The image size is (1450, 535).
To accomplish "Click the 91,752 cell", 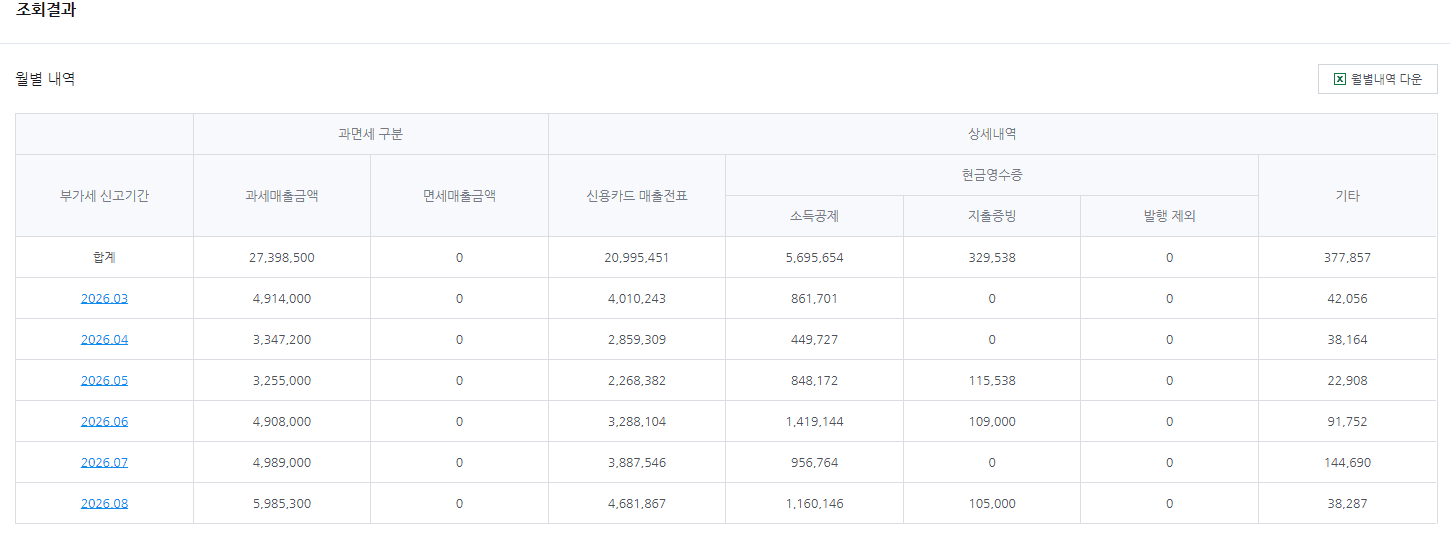I will click(1347, 421).
